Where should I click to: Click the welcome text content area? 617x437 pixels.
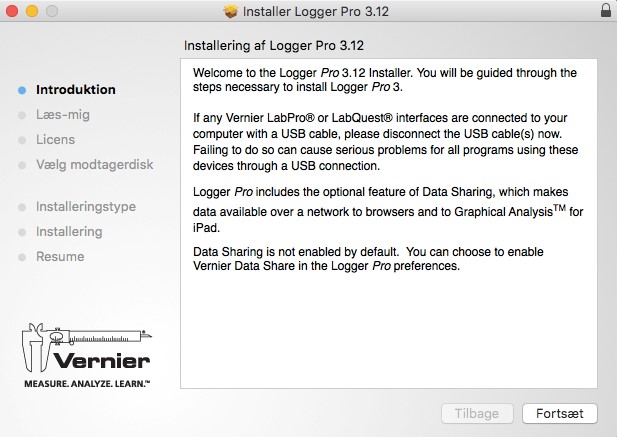click(389, 223)
